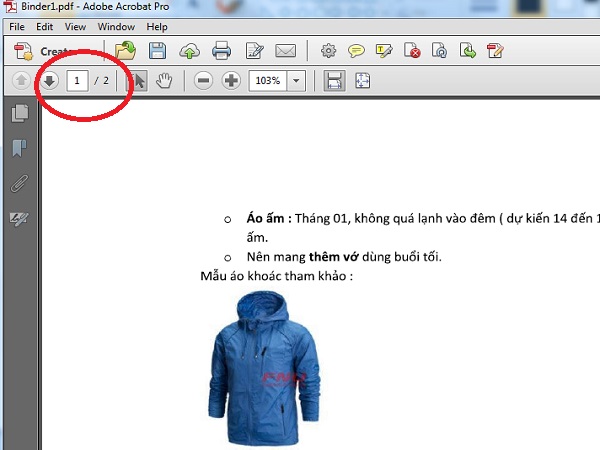Image resolution: width=600 pixels, height=450 pixels.
Task: Click the text 'Mẫu áo khoác tham khảo'
Action: click(x=273, y=276)
